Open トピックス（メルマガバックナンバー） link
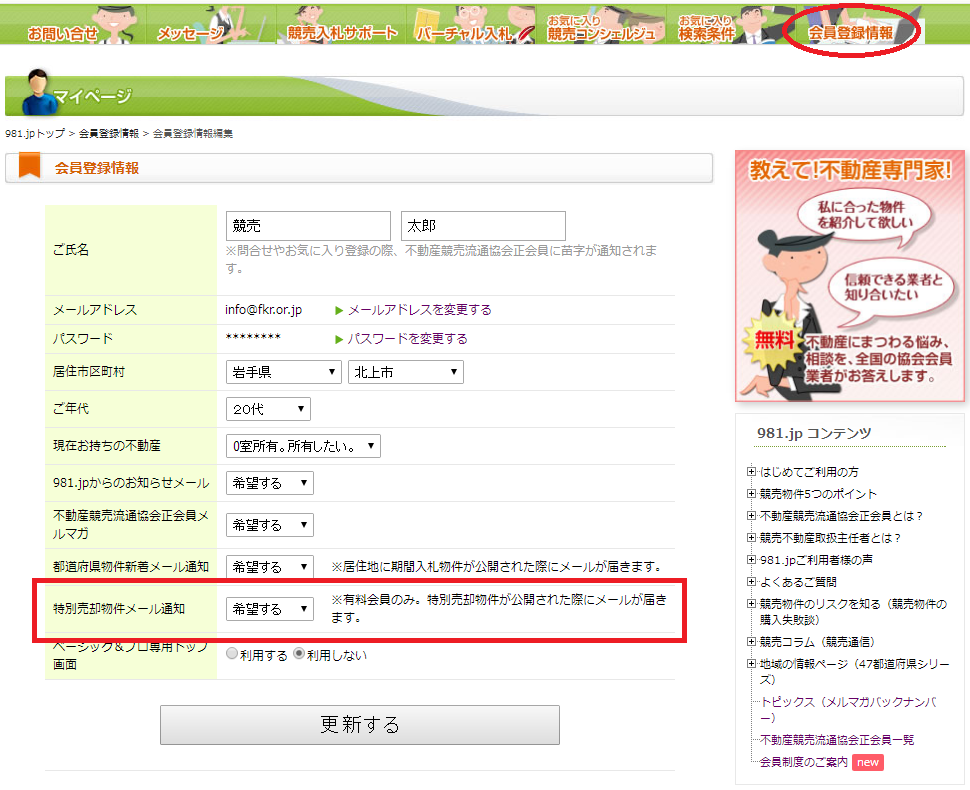Image resolution: width=970 pixels, height=790 pixels. pyautogui.click(x=849, y=710)
